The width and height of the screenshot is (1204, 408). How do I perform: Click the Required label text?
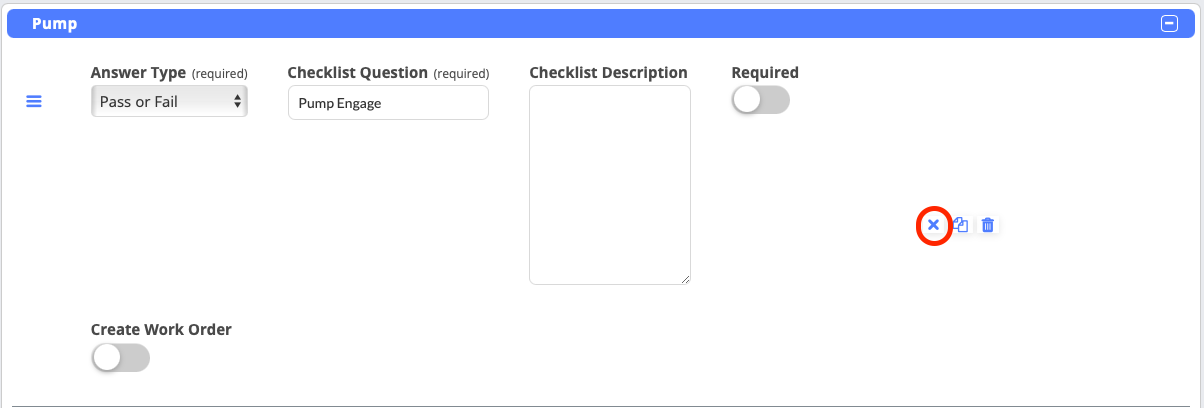click(765, 73)
